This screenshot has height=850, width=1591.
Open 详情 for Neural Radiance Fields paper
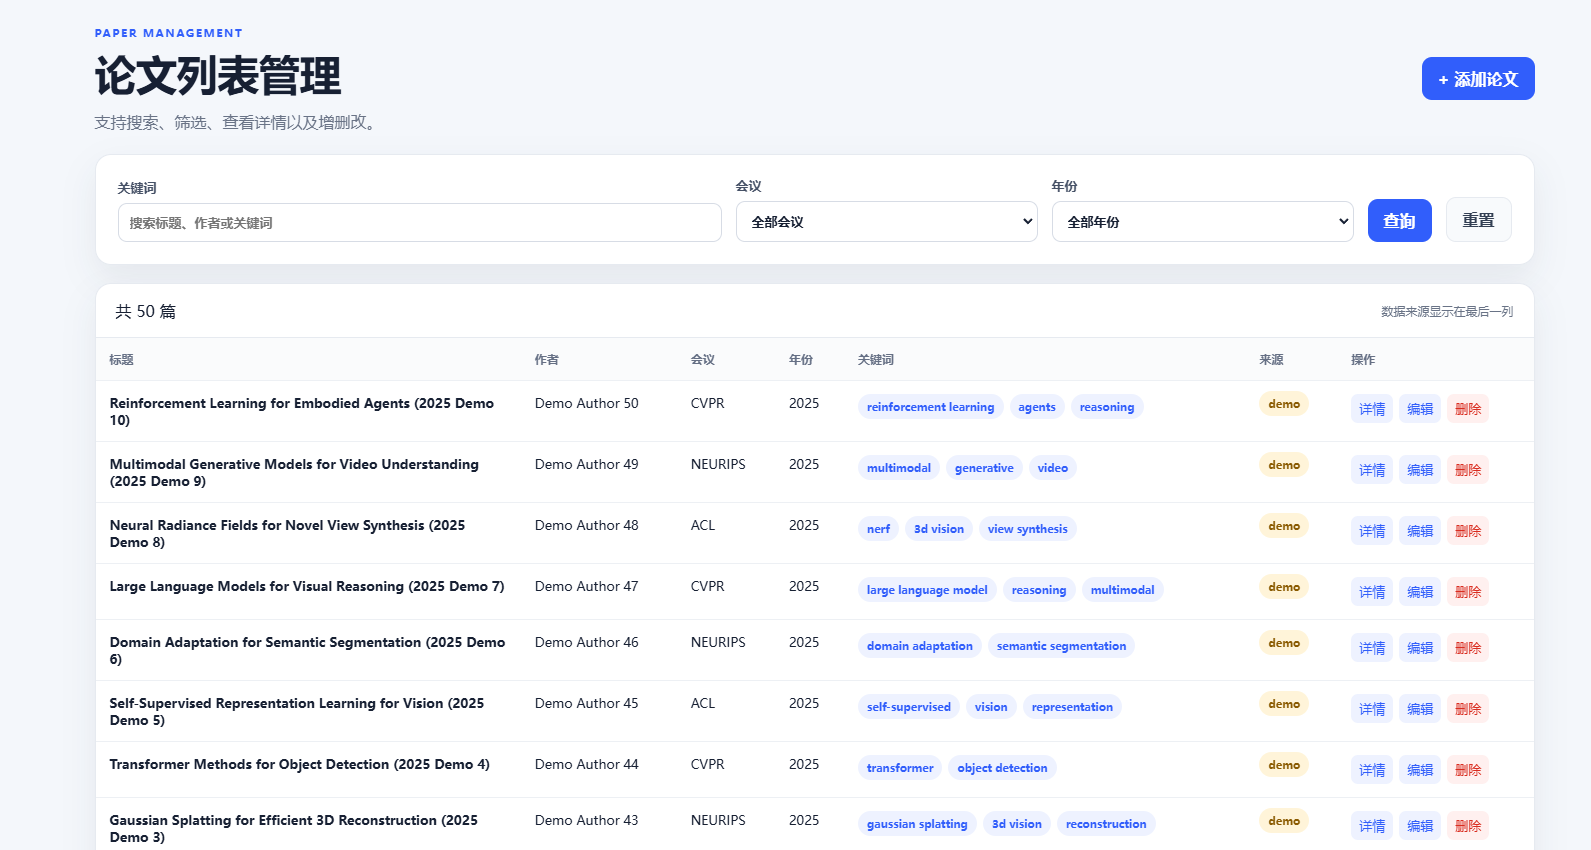click(x=1372, y=530)
